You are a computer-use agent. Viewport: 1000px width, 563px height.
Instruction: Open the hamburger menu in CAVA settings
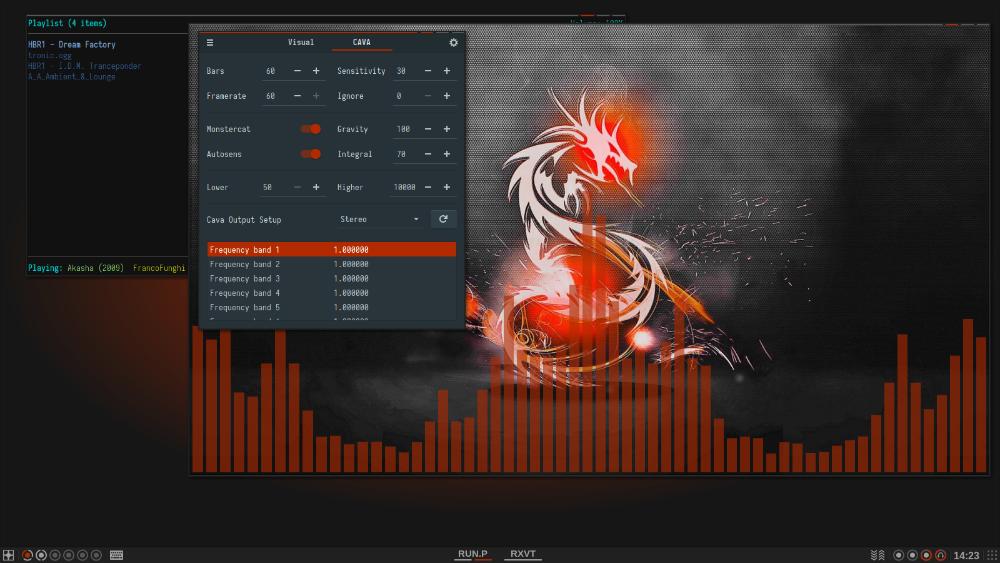pyautogui.click(x=210, y=43)
